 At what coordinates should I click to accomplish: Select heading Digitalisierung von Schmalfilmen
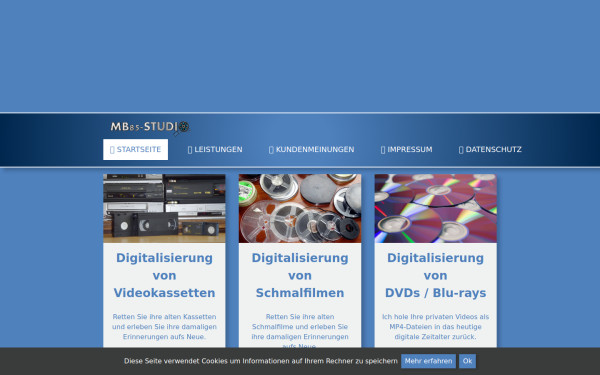300,276
